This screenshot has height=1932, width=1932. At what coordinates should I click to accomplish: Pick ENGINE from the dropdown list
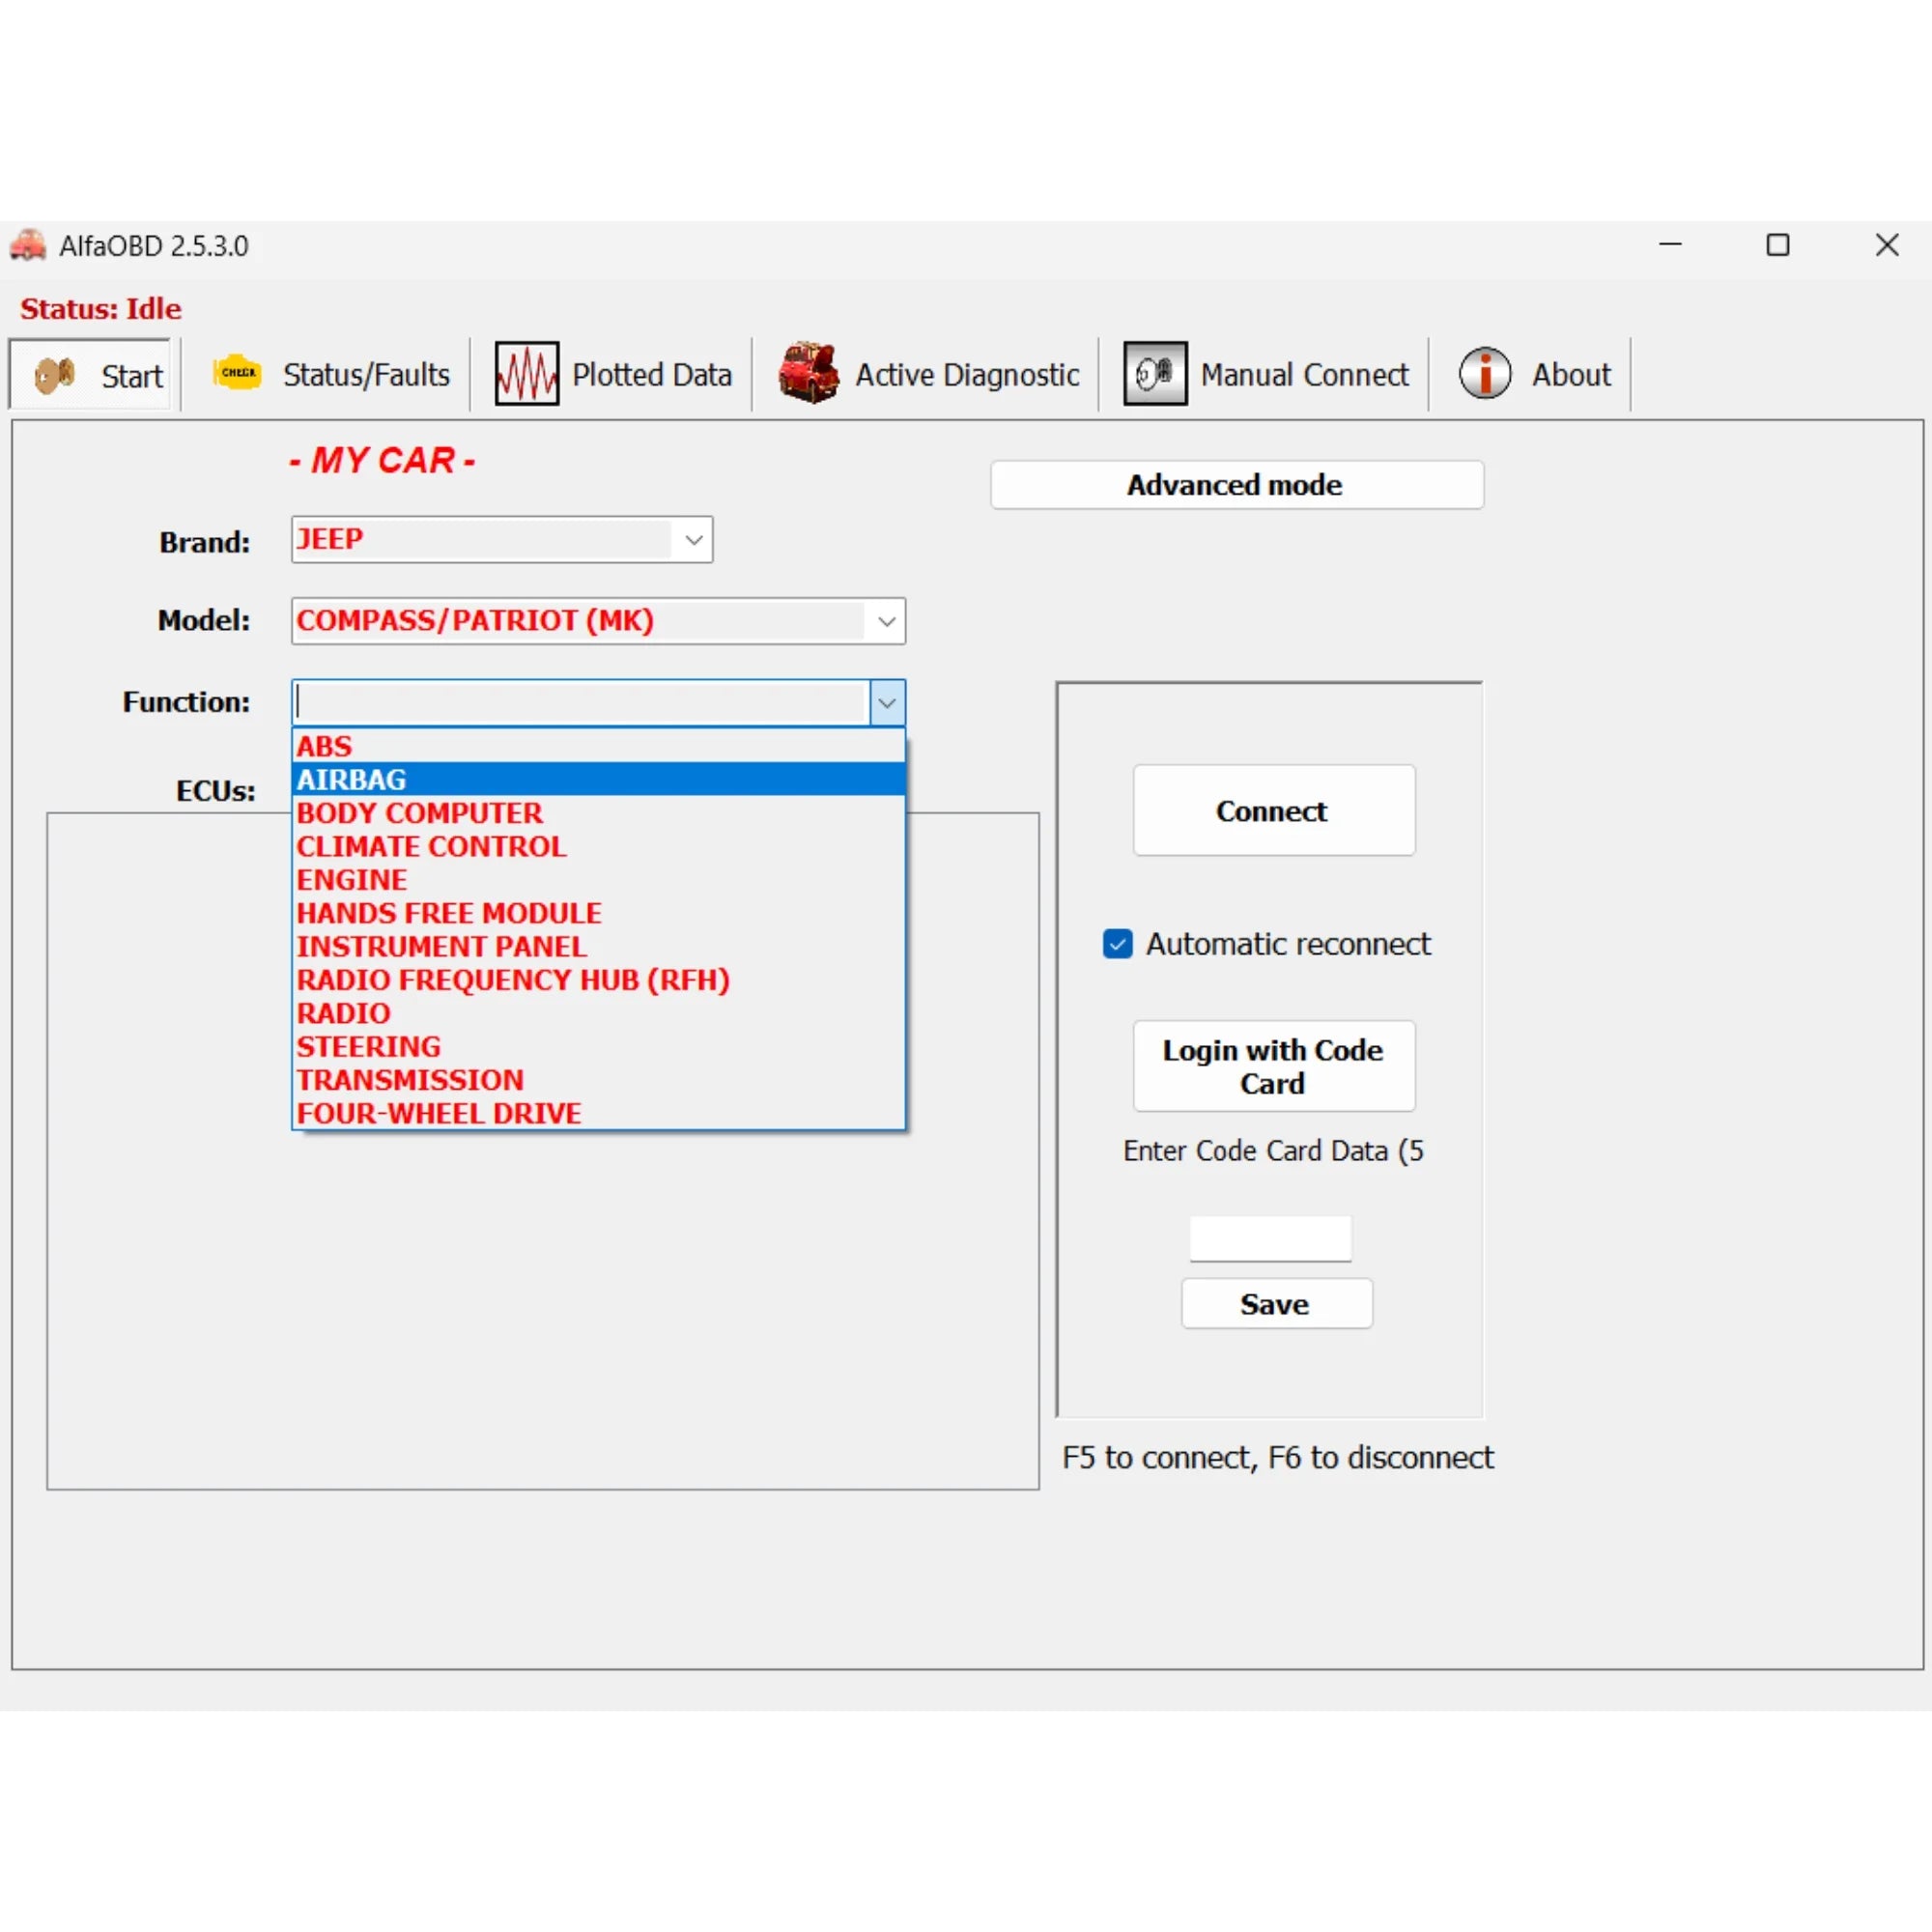tap(352, 880)
